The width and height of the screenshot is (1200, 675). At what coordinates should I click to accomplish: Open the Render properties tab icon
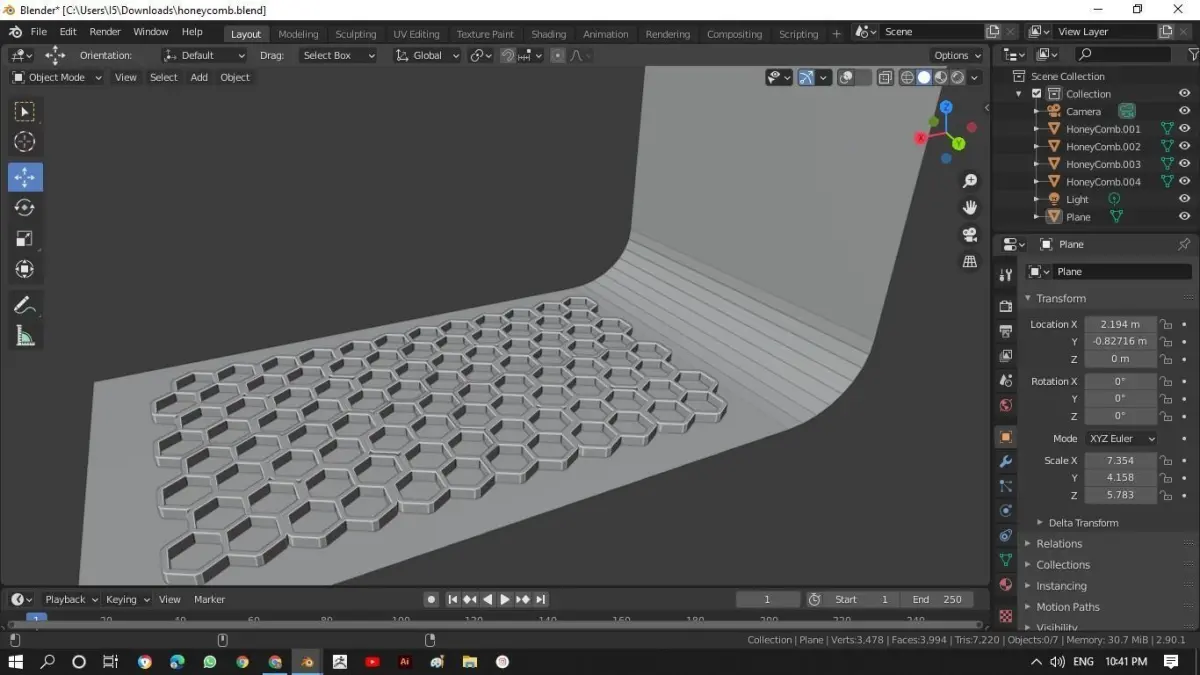click(1006, 306)
